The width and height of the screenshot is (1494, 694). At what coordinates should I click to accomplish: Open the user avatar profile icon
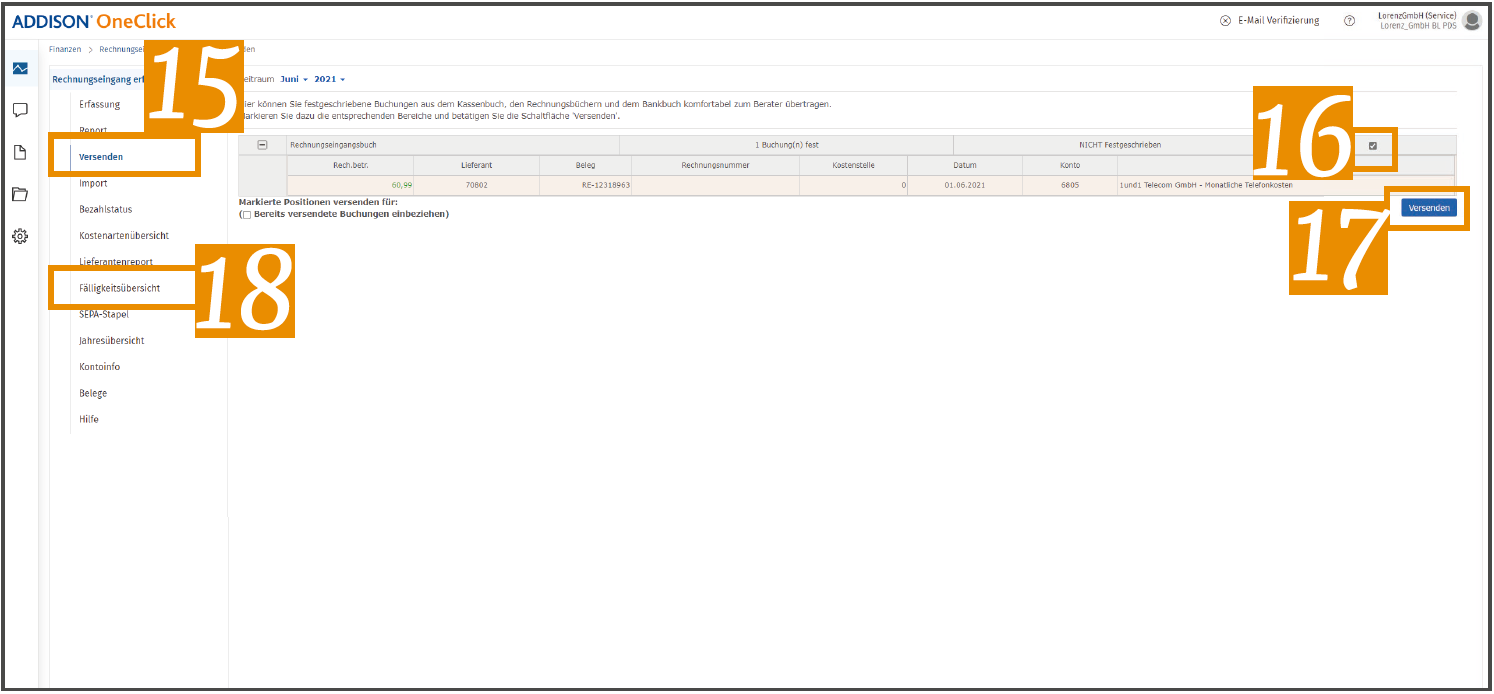[x=1471, y=20]
